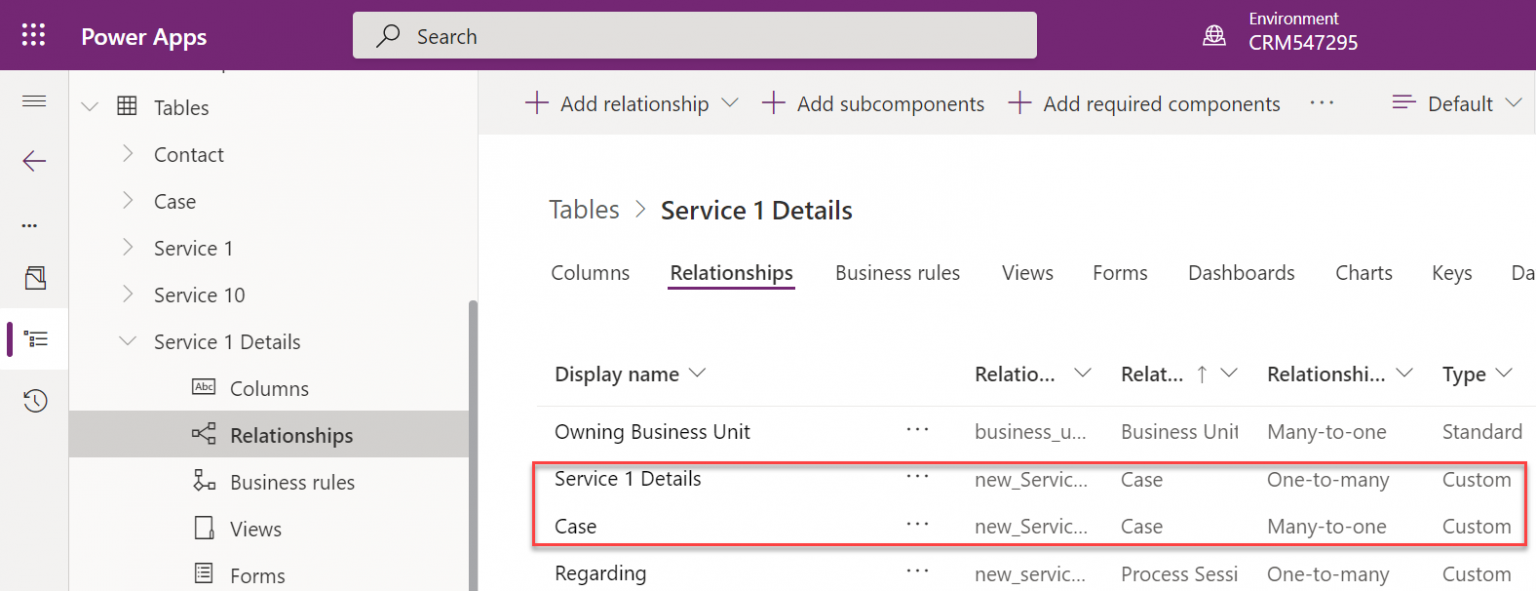Viewport: 1536px width, 591px height.
Task: Open options for Case relationship row
Action: coord(917,524)
